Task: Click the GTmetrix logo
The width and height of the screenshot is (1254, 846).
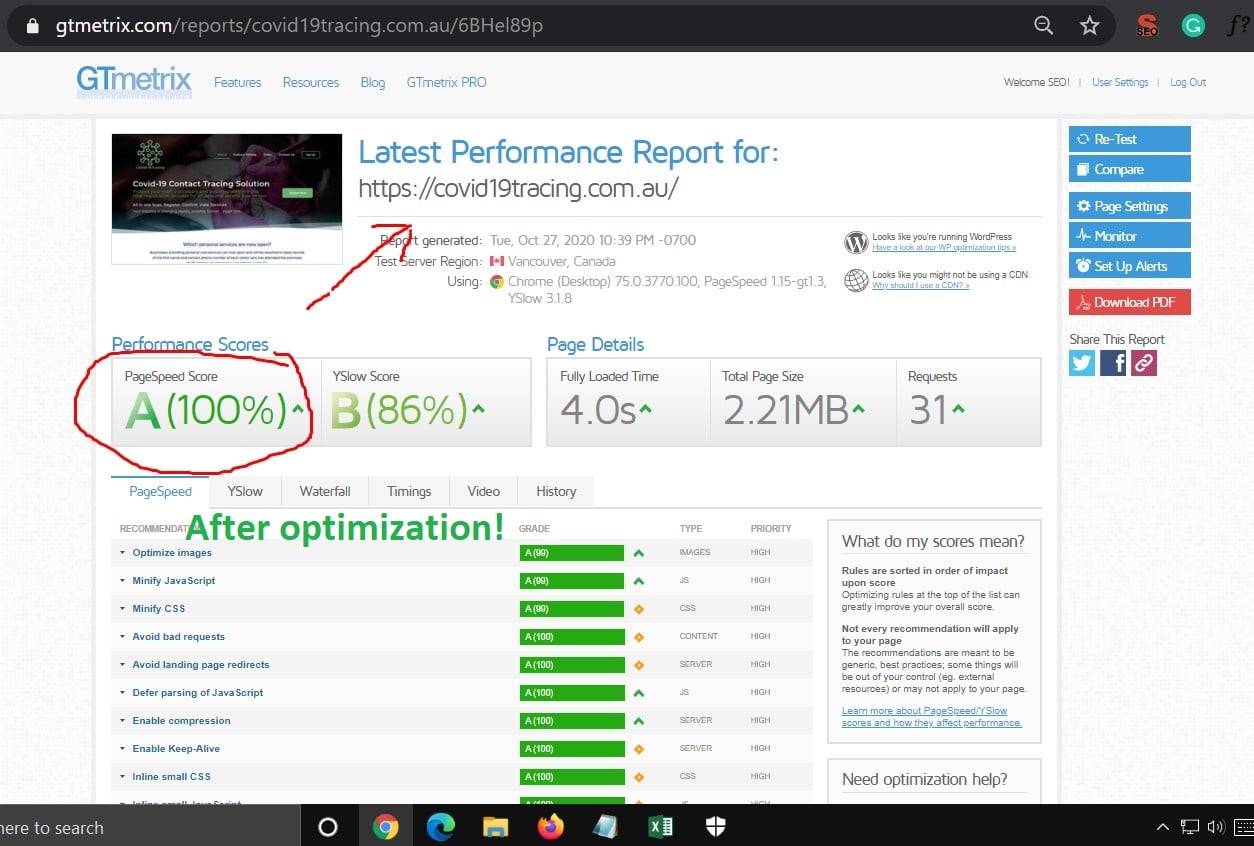Action: tap(133, 83)
